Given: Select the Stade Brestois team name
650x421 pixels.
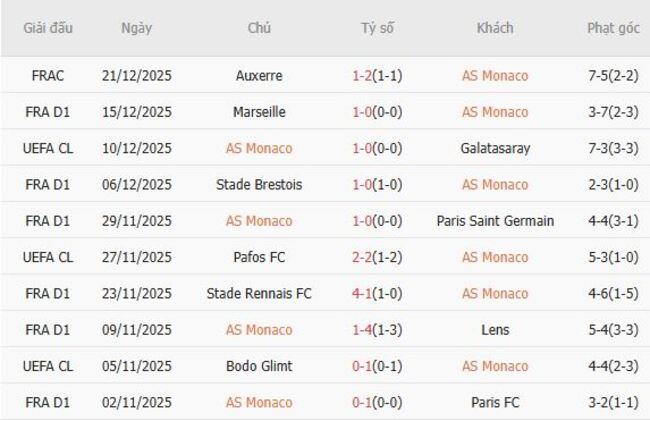Looking at the screenshot, I should [259, 184].
